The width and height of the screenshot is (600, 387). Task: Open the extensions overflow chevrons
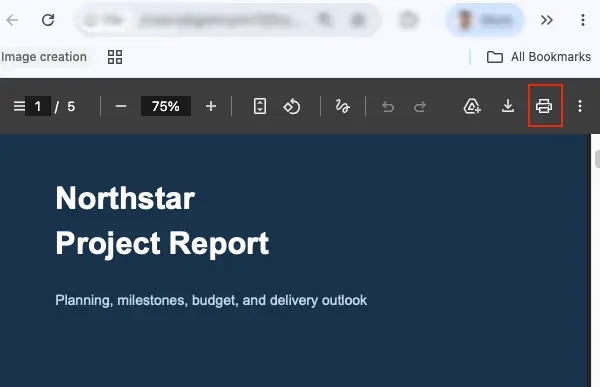click(547, 20)
